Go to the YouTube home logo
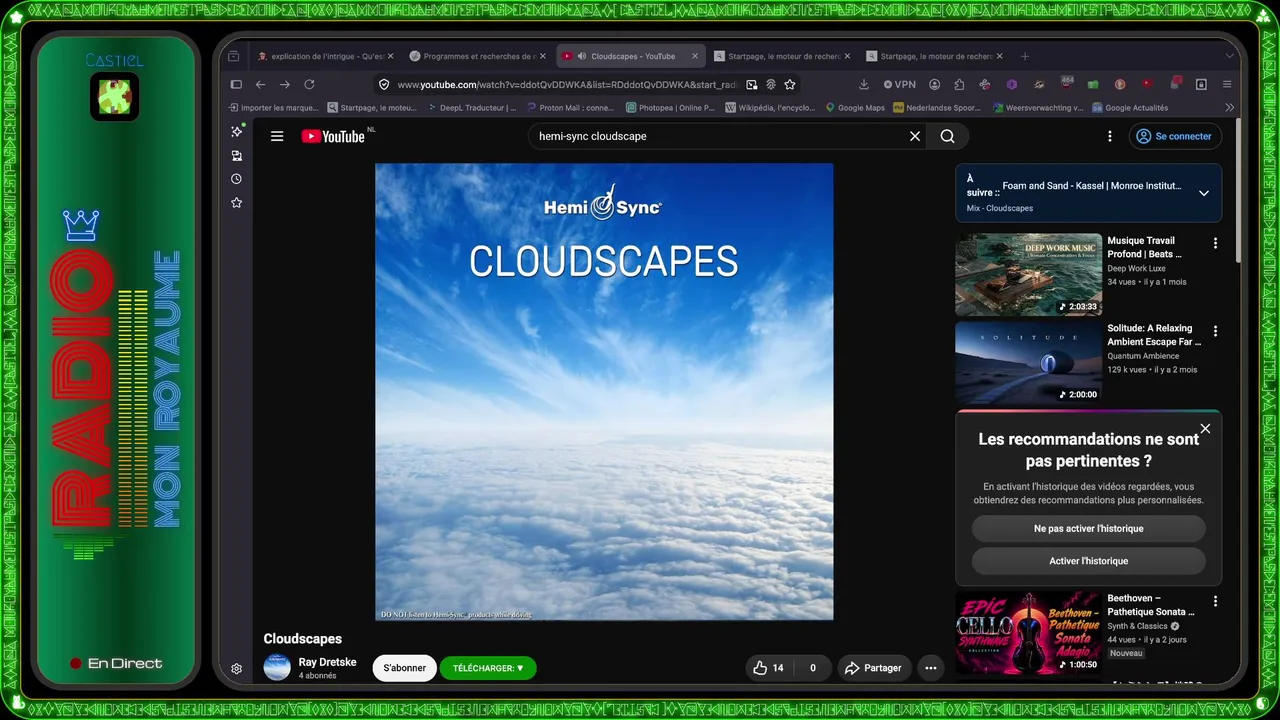 point(333,136)
